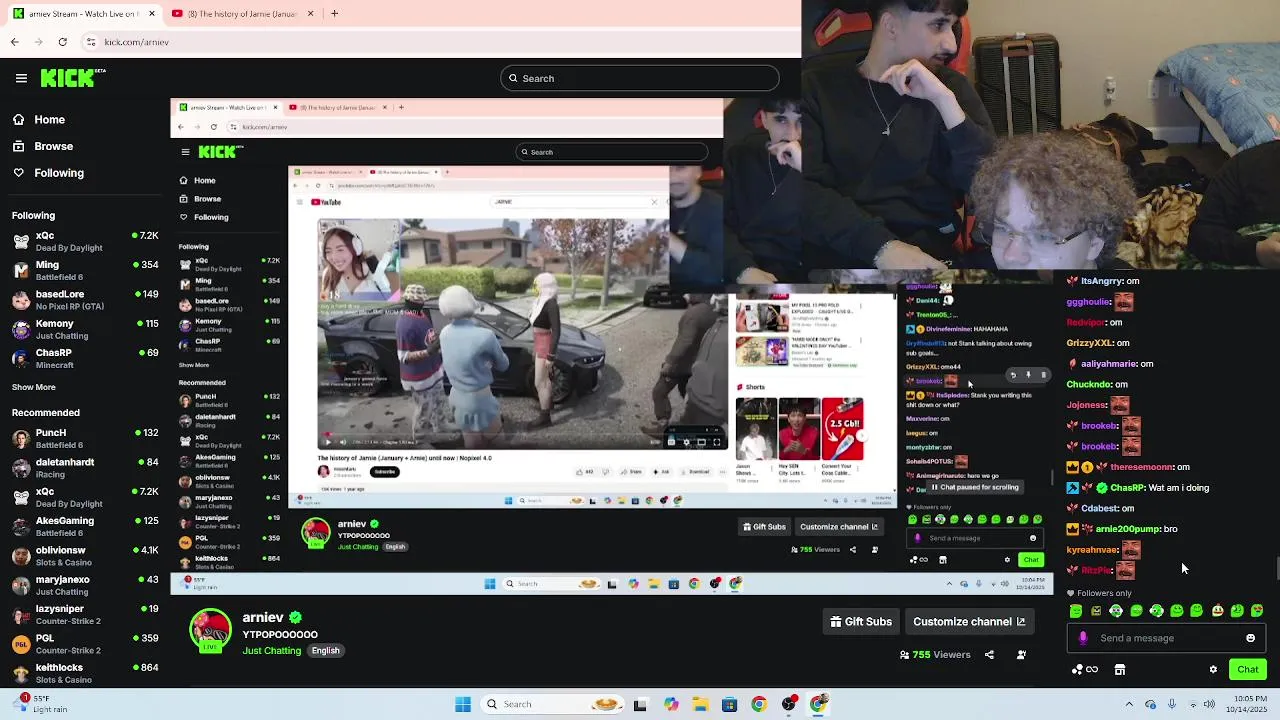The width and height of the screenshot is (1280, 720).
Task: Launch Copilot from the taskbar
Action: click(671, 704)
